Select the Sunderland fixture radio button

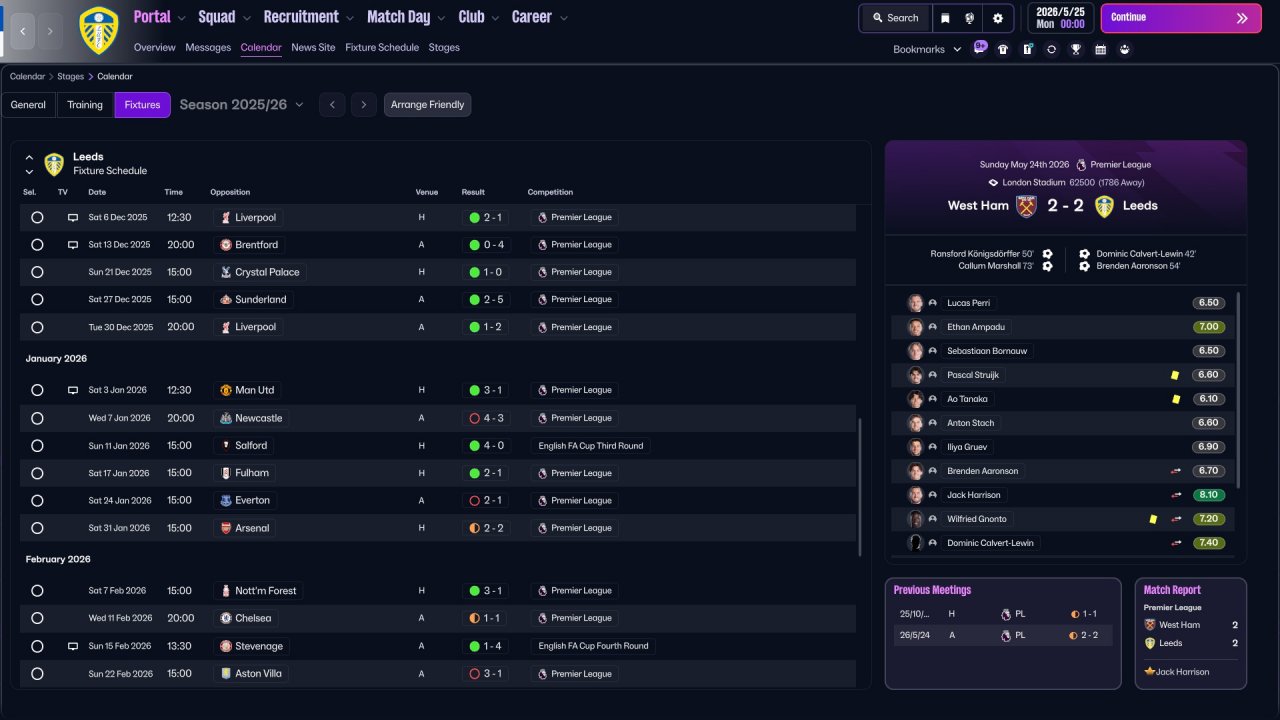tap(37, 299)
